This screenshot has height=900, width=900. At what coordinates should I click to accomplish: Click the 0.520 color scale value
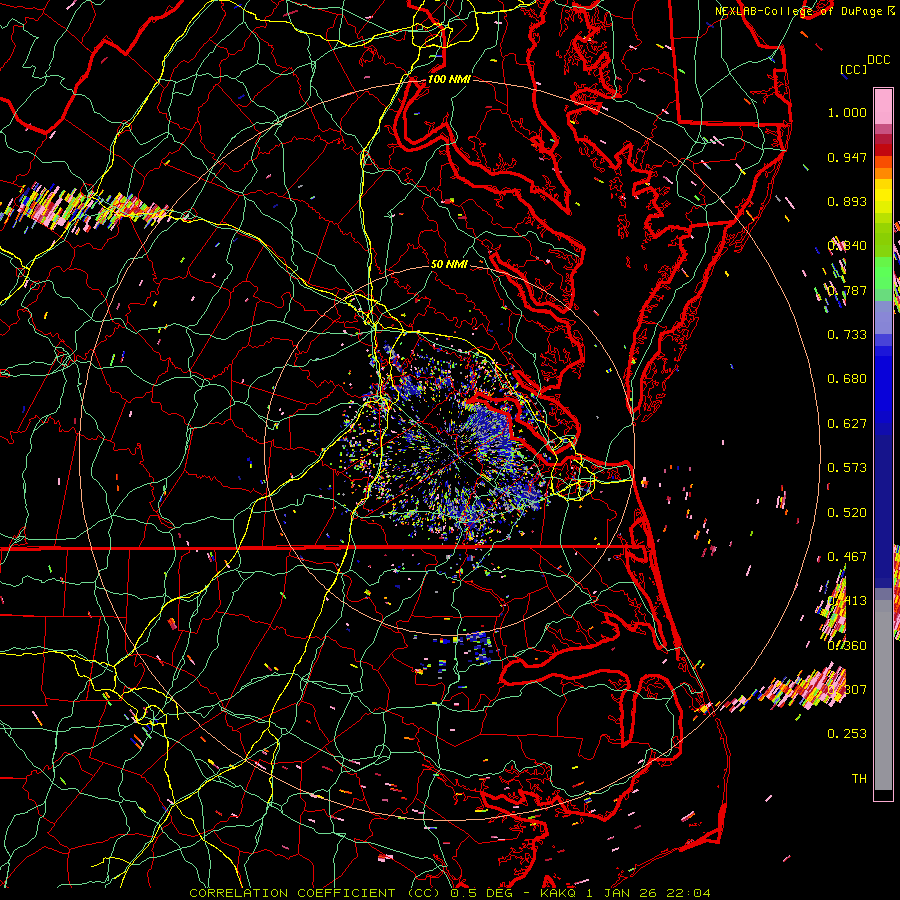pos(847,513)
